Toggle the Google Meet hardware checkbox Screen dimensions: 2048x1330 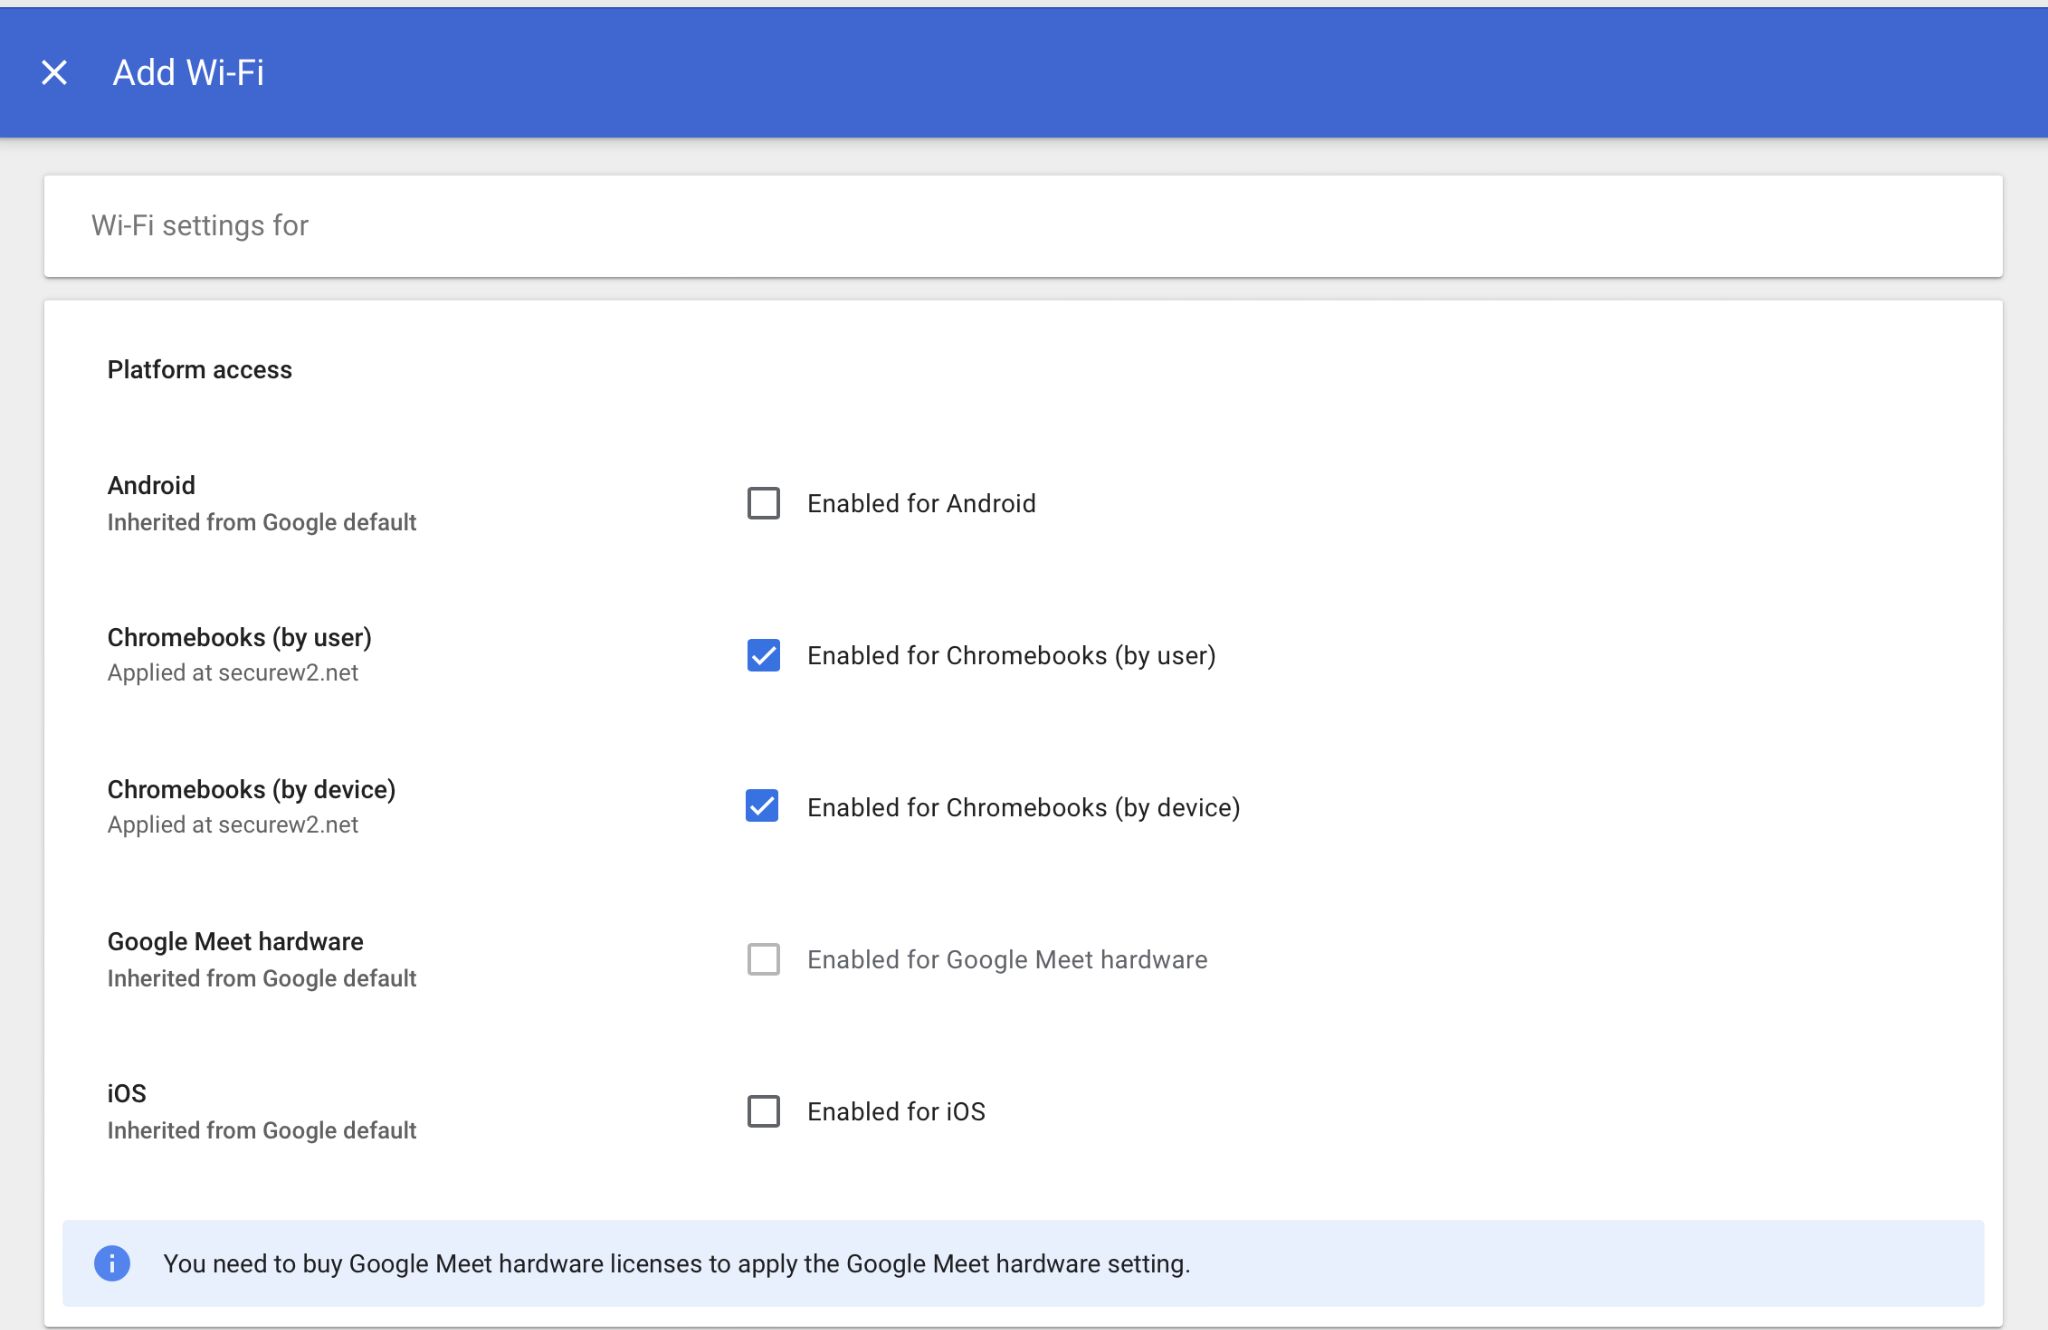tap(764, 959)
